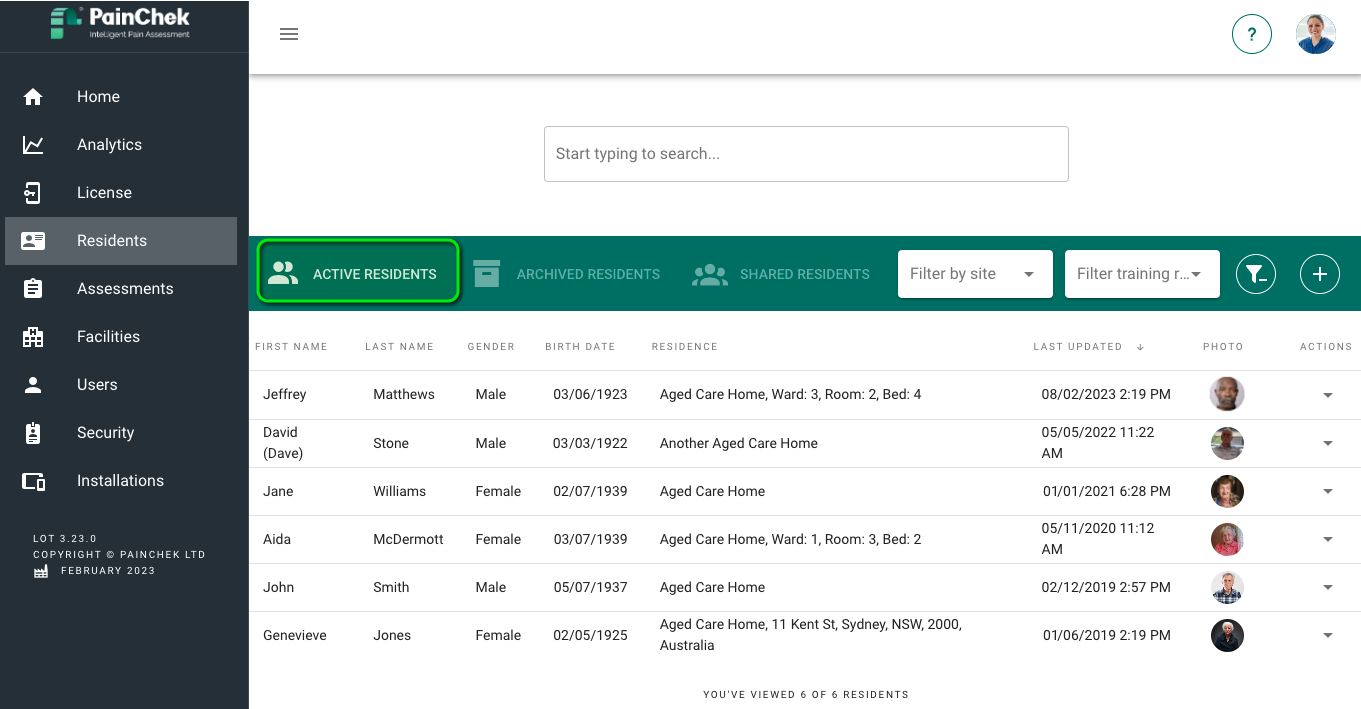This screenshot has width=1361, height=709.
Task: Click the last name McDermott
Action: [408, 539]
